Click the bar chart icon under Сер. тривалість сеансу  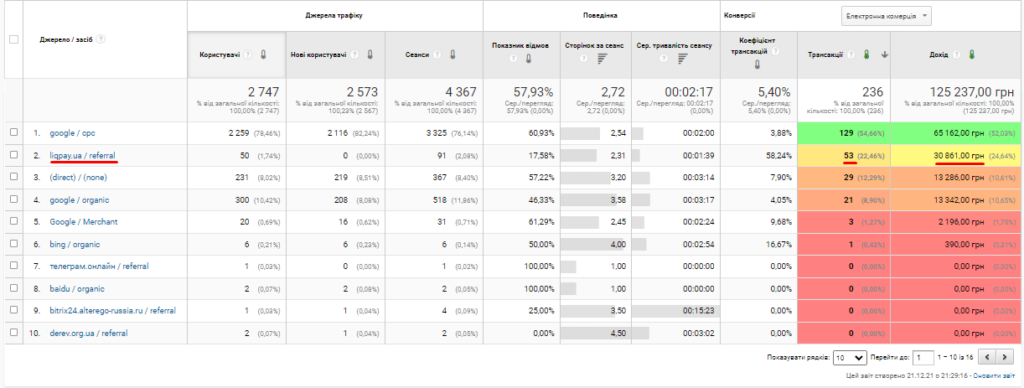point(682,59)
